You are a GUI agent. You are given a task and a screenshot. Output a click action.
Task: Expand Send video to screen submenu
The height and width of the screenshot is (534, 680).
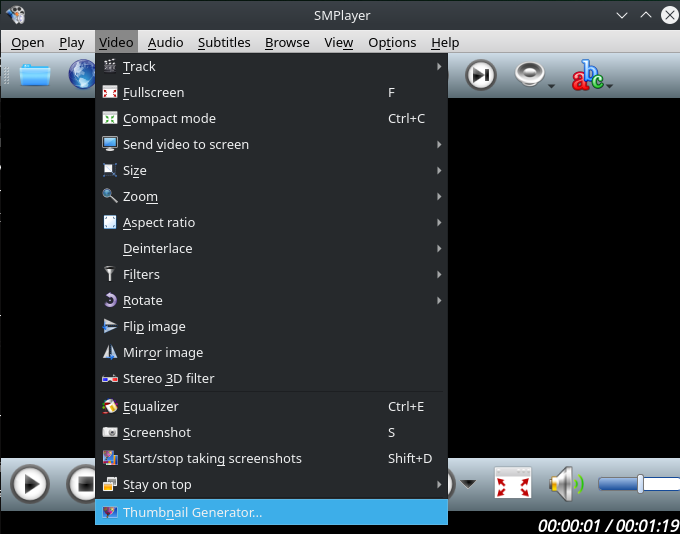pyautogui.click(x=271, y=144)
